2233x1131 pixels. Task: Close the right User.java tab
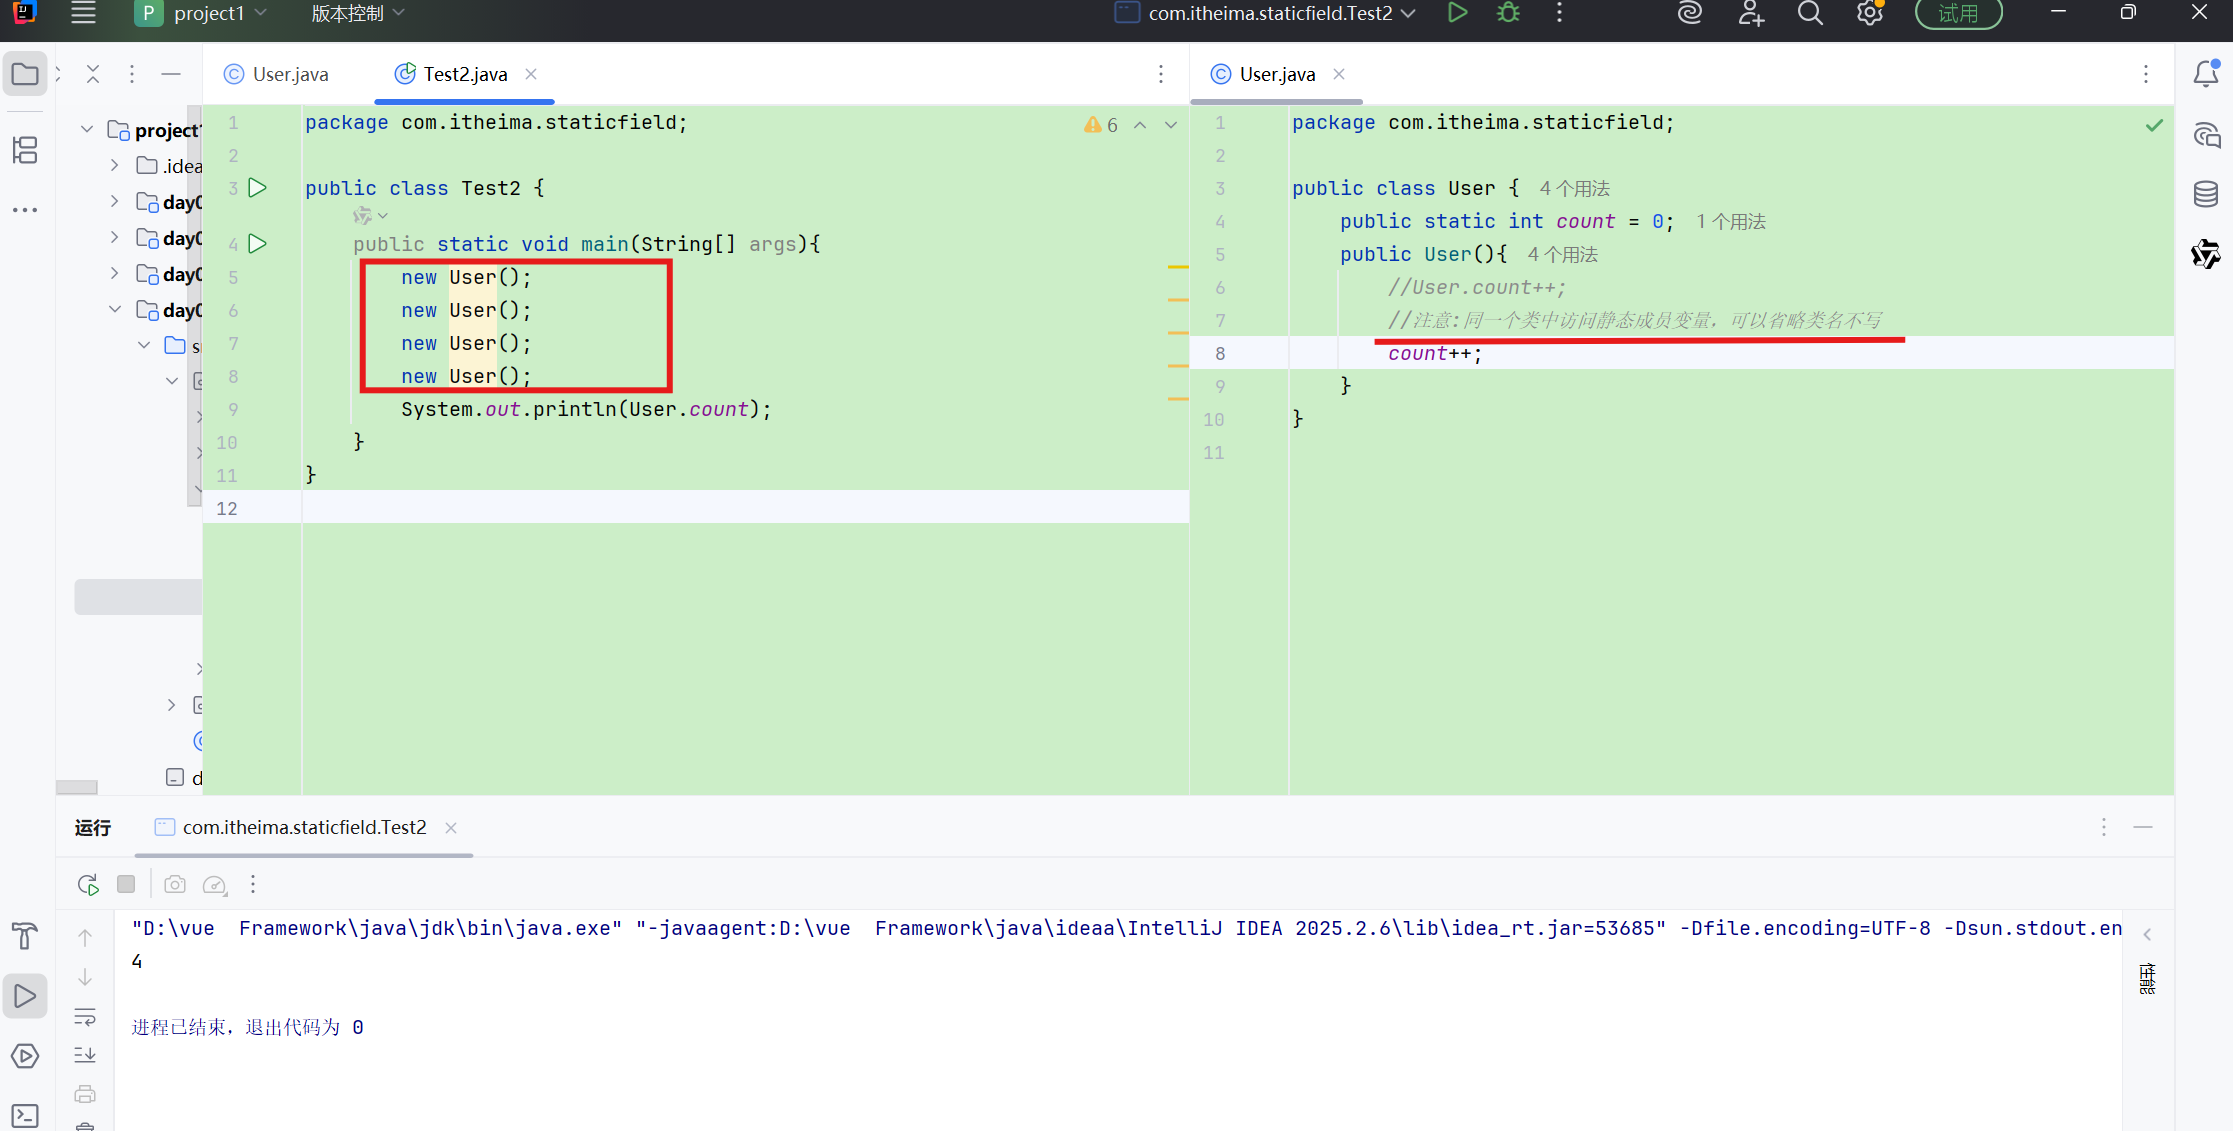pos(1339,74)
